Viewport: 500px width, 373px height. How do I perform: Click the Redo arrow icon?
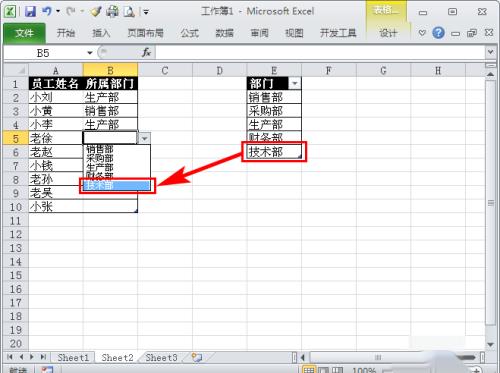(70, 11)
